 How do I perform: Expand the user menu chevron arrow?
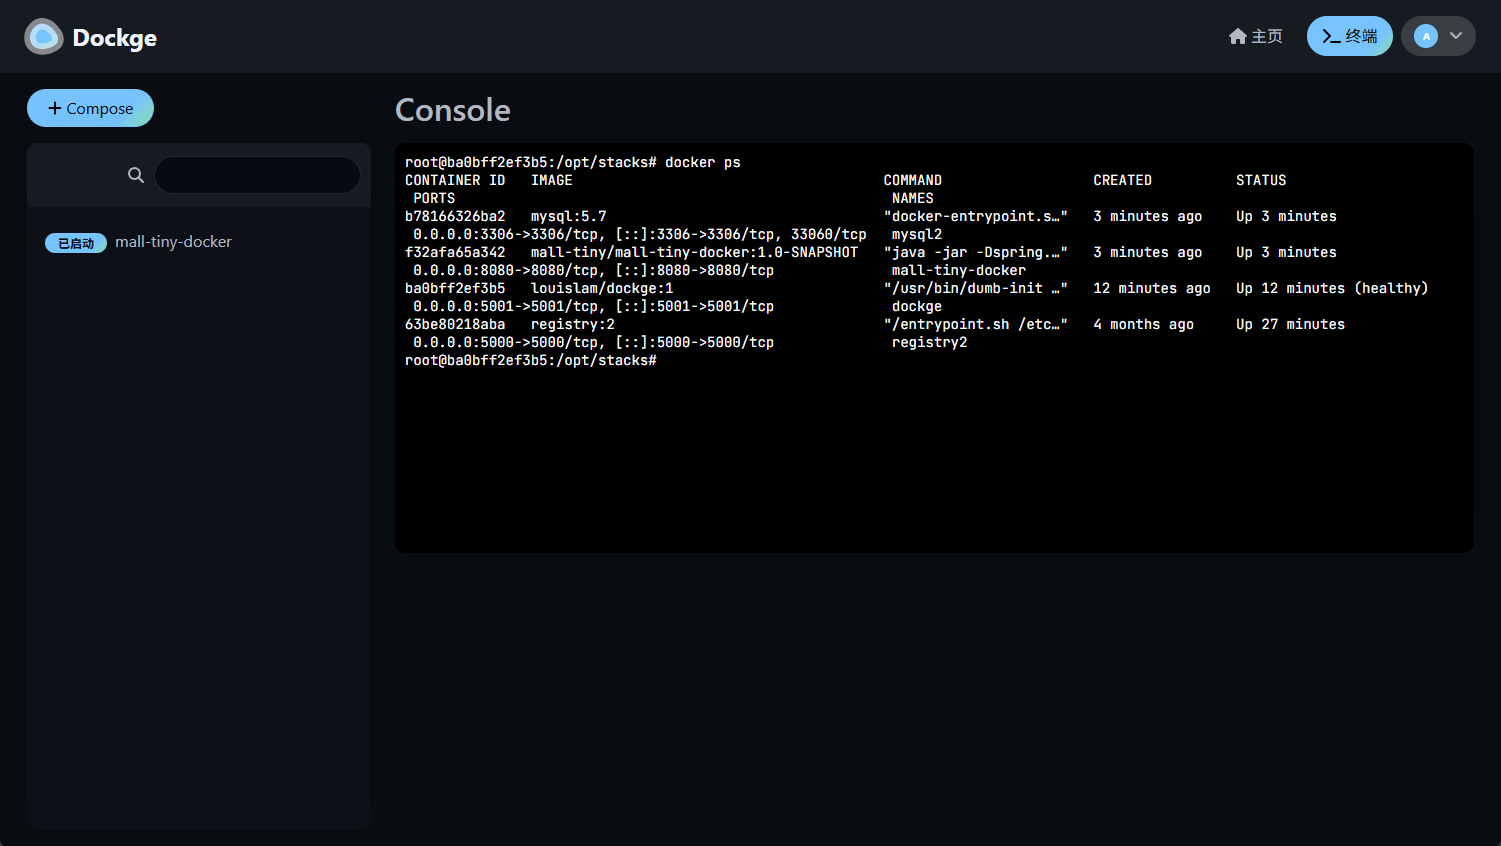click(x=1456, y=36)
